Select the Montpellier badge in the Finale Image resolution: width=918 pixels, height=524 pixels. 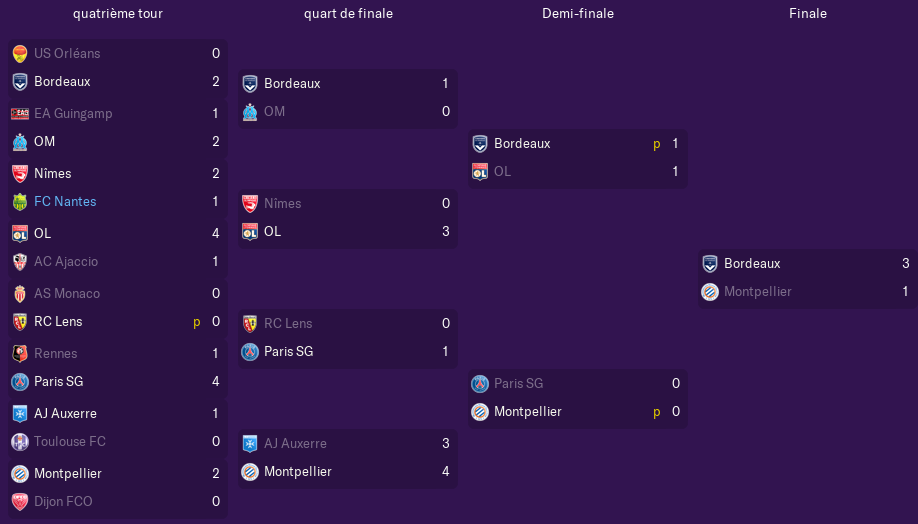click(x=710, y=292)
